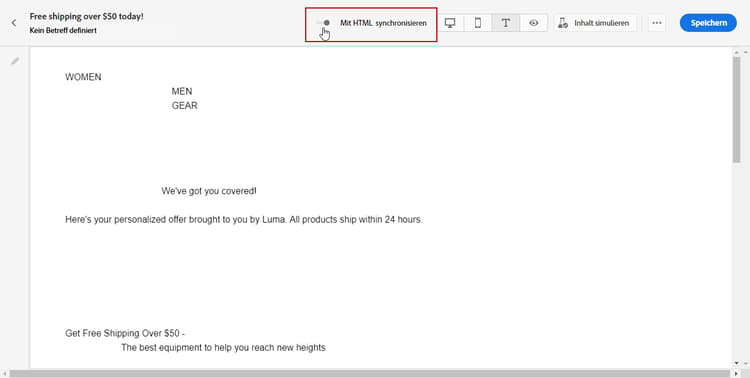750x378 pixels.
Task: Select the plain text view icon
Action: [x=506, y=22]
